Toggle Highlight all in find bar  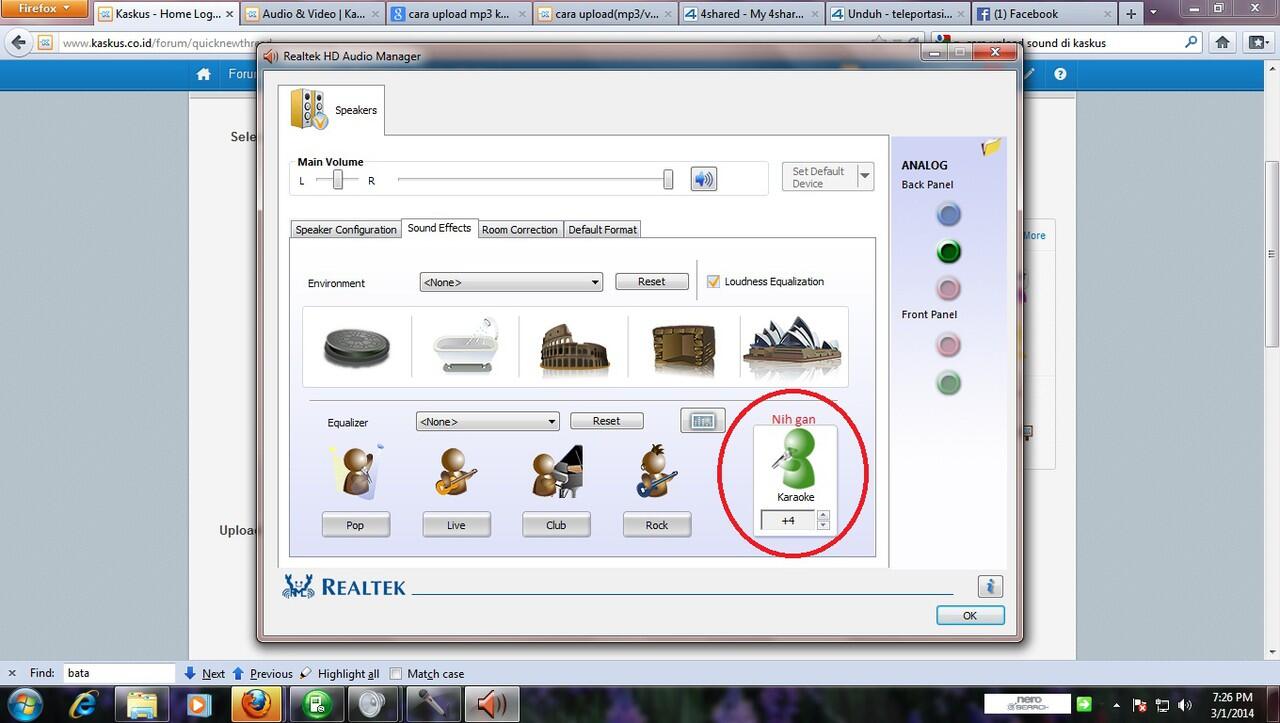pos(339,674)
